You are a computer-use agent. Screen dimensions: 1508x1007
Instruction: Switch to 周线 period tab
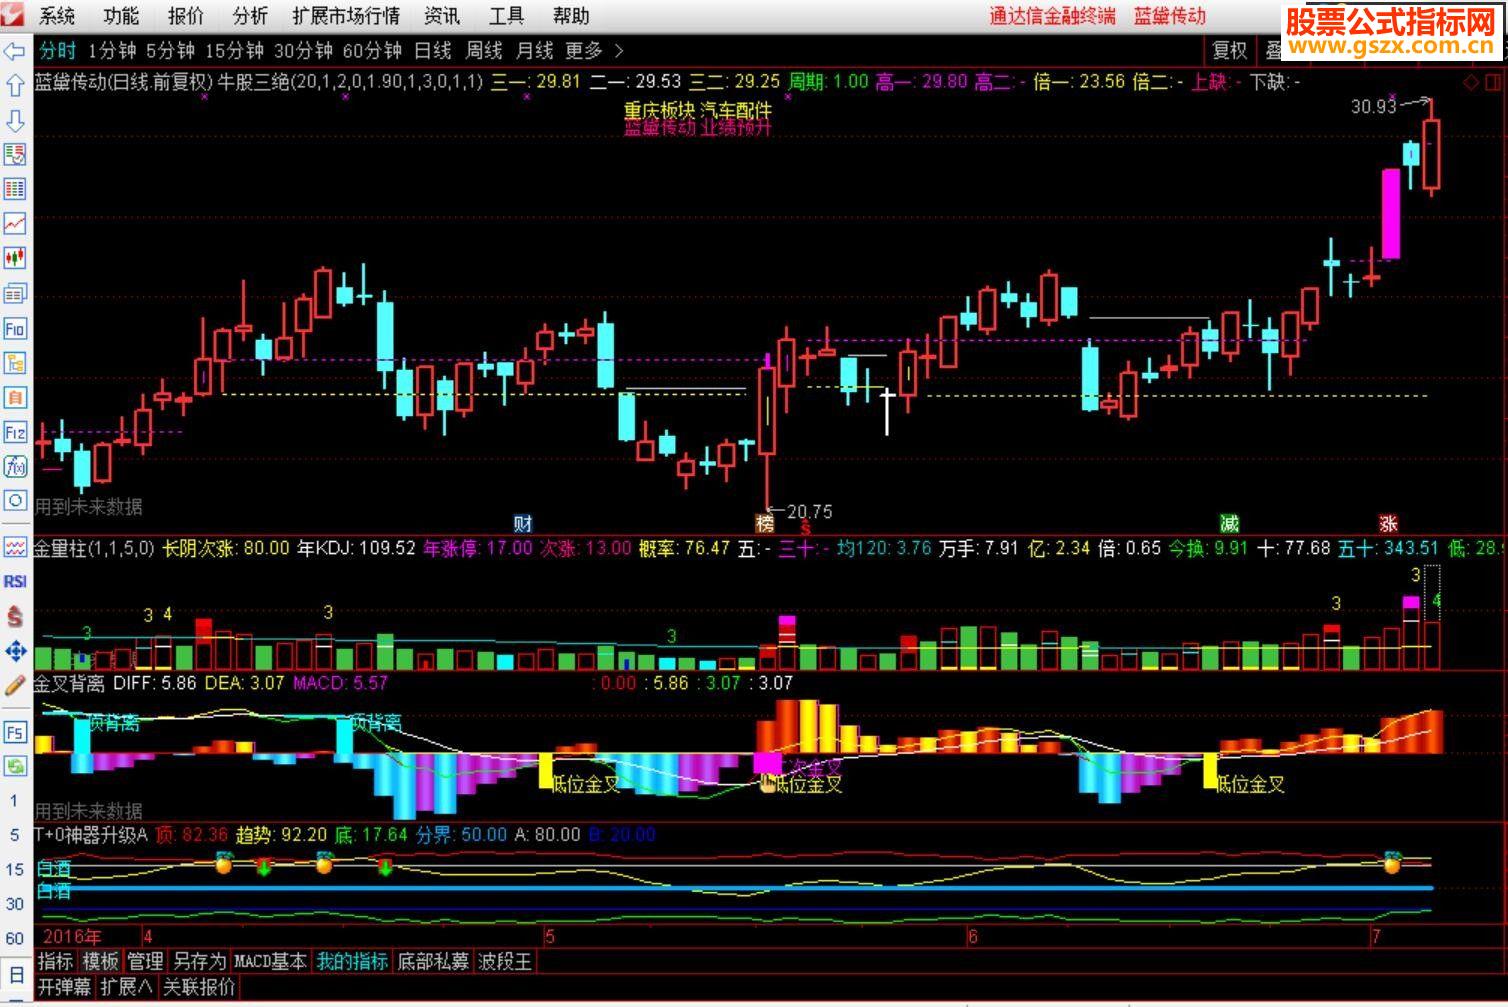(x=484, y=51)
